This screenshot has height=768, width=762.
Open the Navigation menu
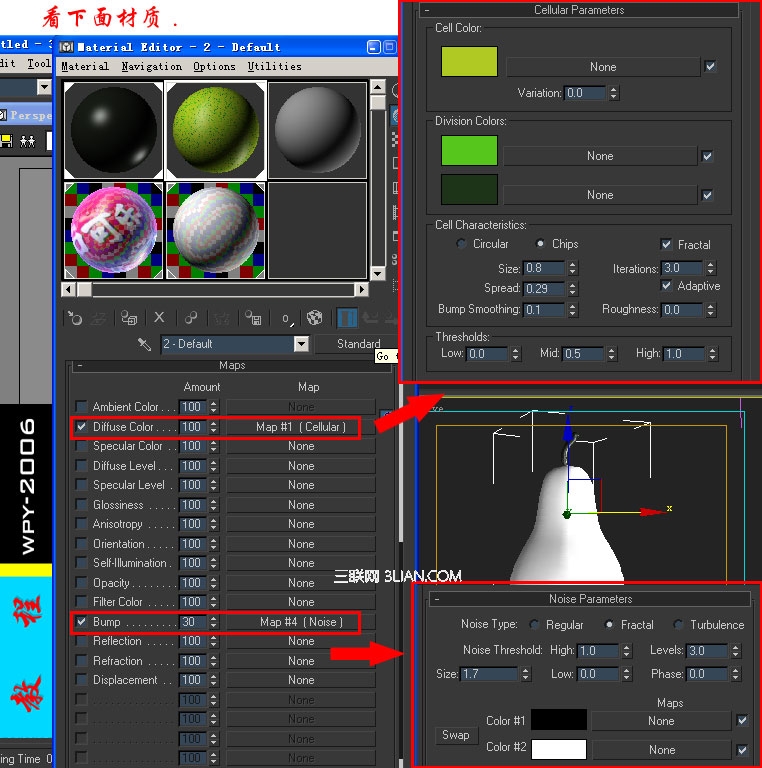151,66
